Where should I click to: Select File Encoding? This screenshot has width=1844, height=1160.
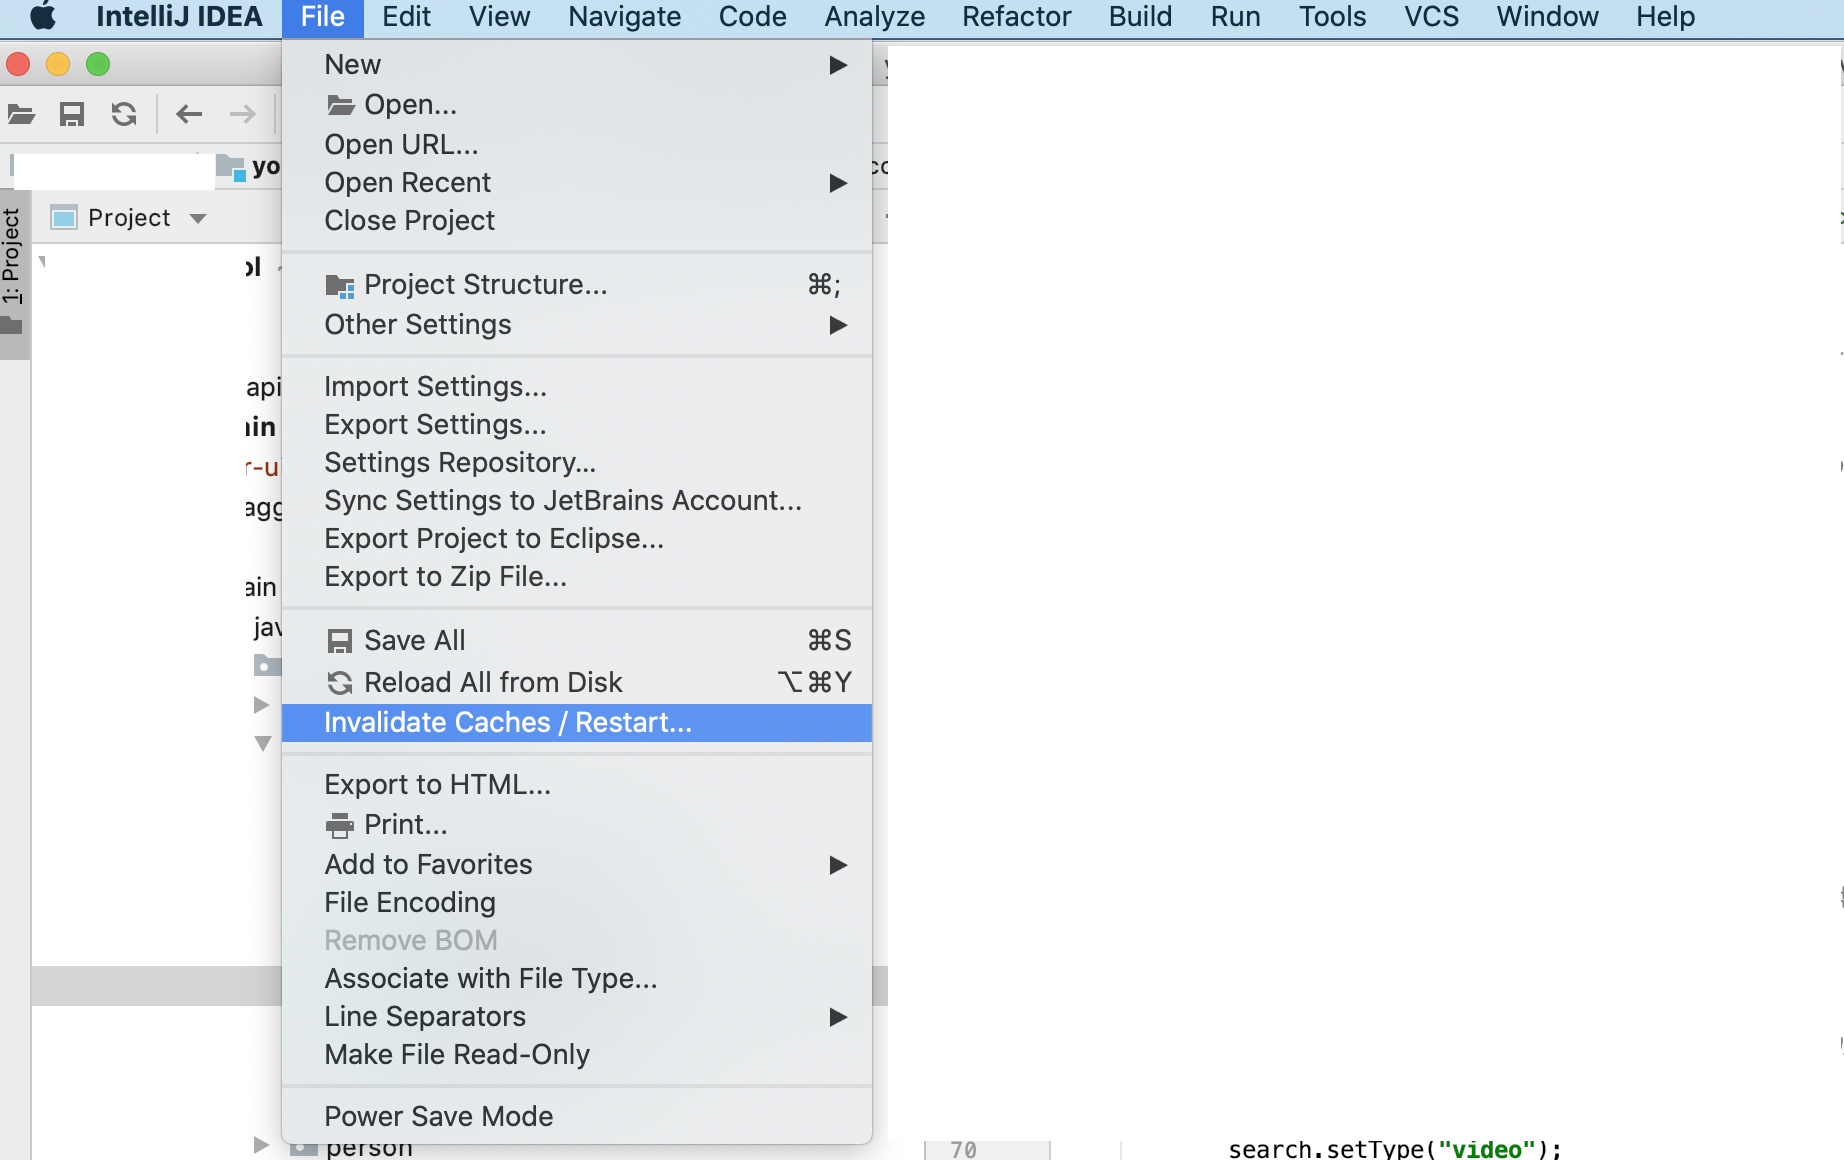[577, 903]
